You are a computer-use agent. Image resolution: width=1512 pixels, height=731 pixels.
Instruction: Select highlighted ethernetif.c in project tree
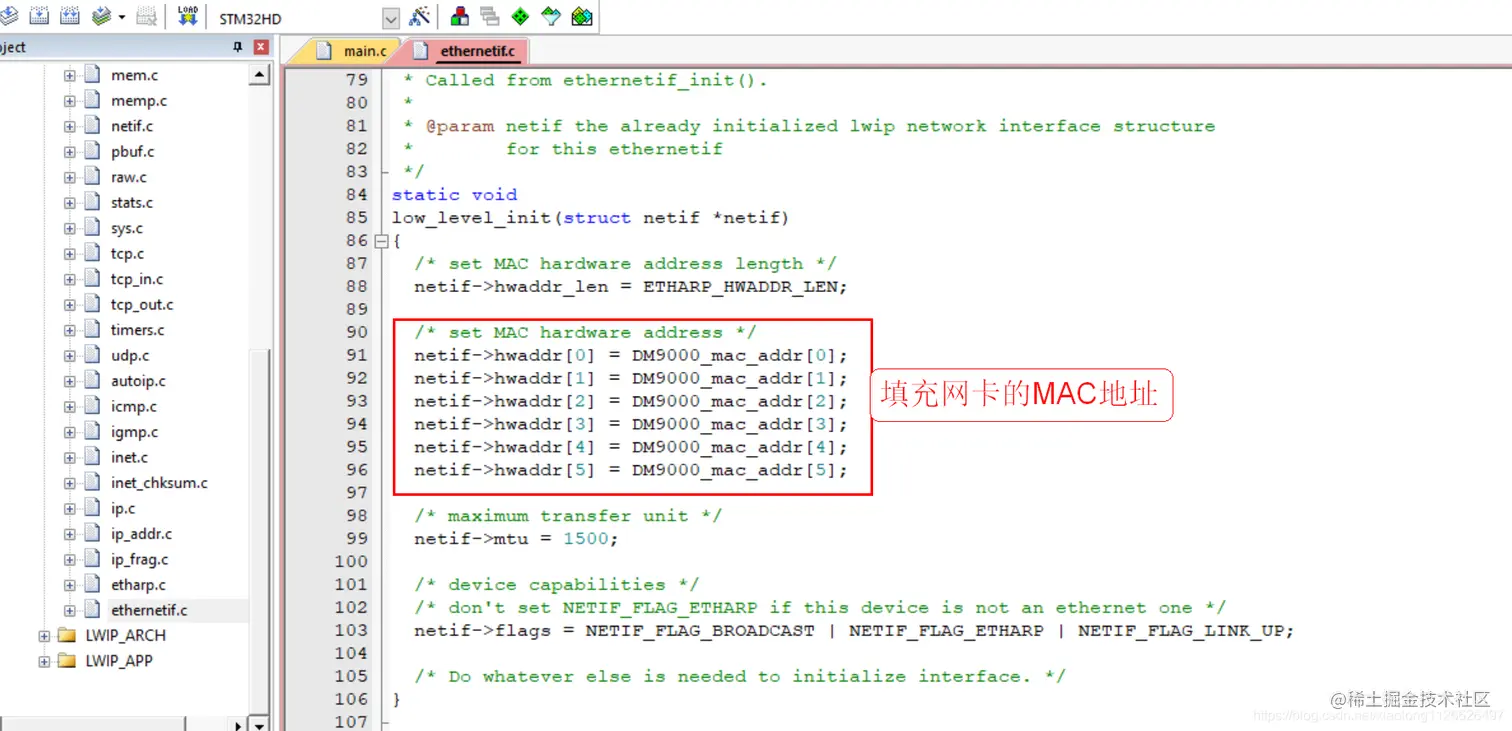(x=149, y=610)
